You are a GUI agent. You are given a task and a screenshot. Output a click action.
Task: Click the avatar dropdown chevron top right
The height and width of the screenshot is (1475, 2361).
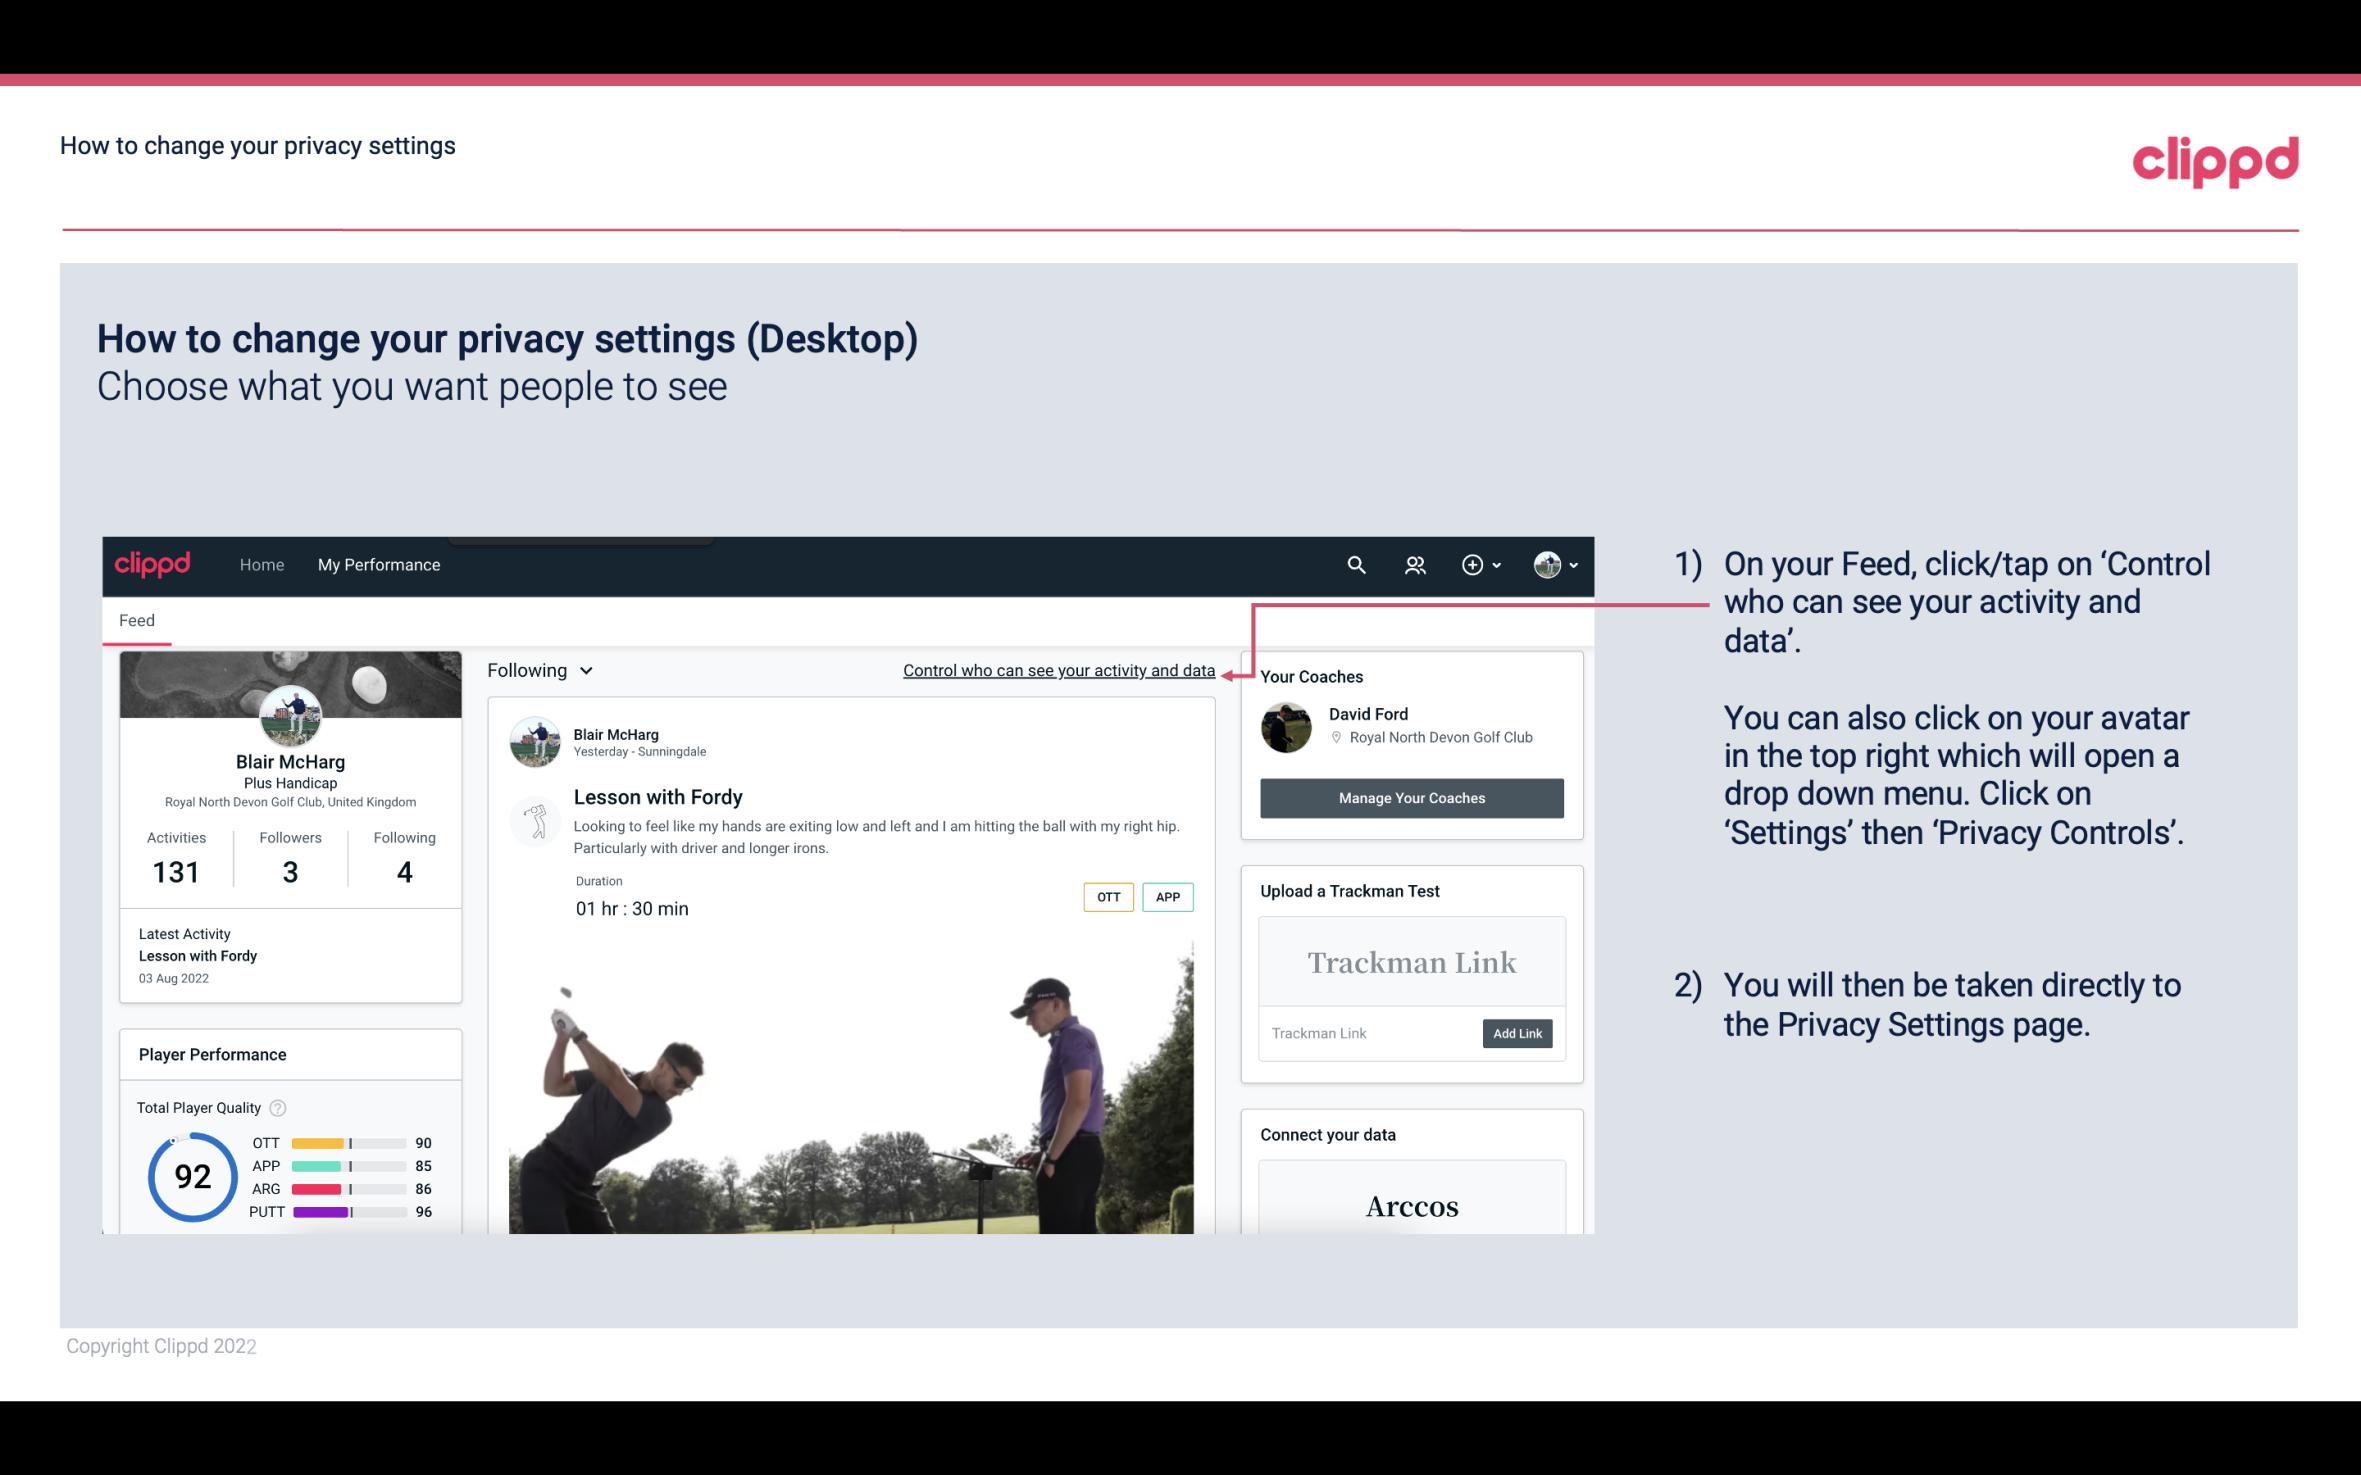point(1571,564)
